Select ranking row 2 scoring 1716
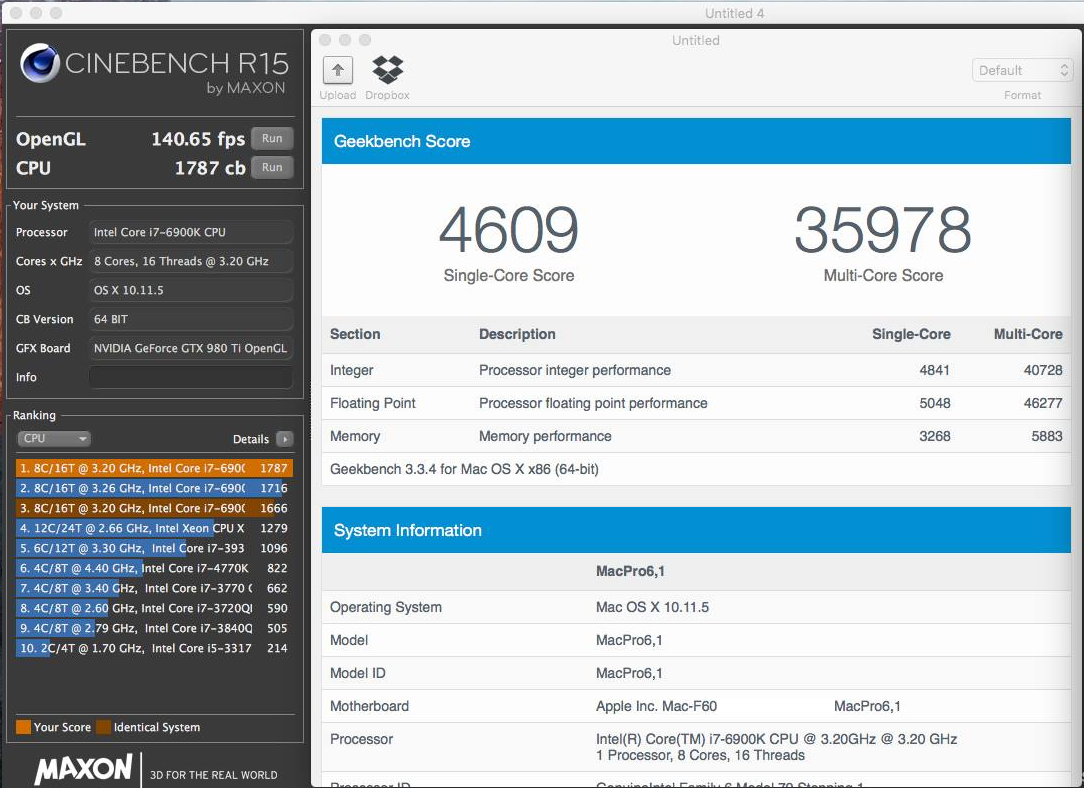Viewport: 1084px width, 788px height. tap(154, 488)
